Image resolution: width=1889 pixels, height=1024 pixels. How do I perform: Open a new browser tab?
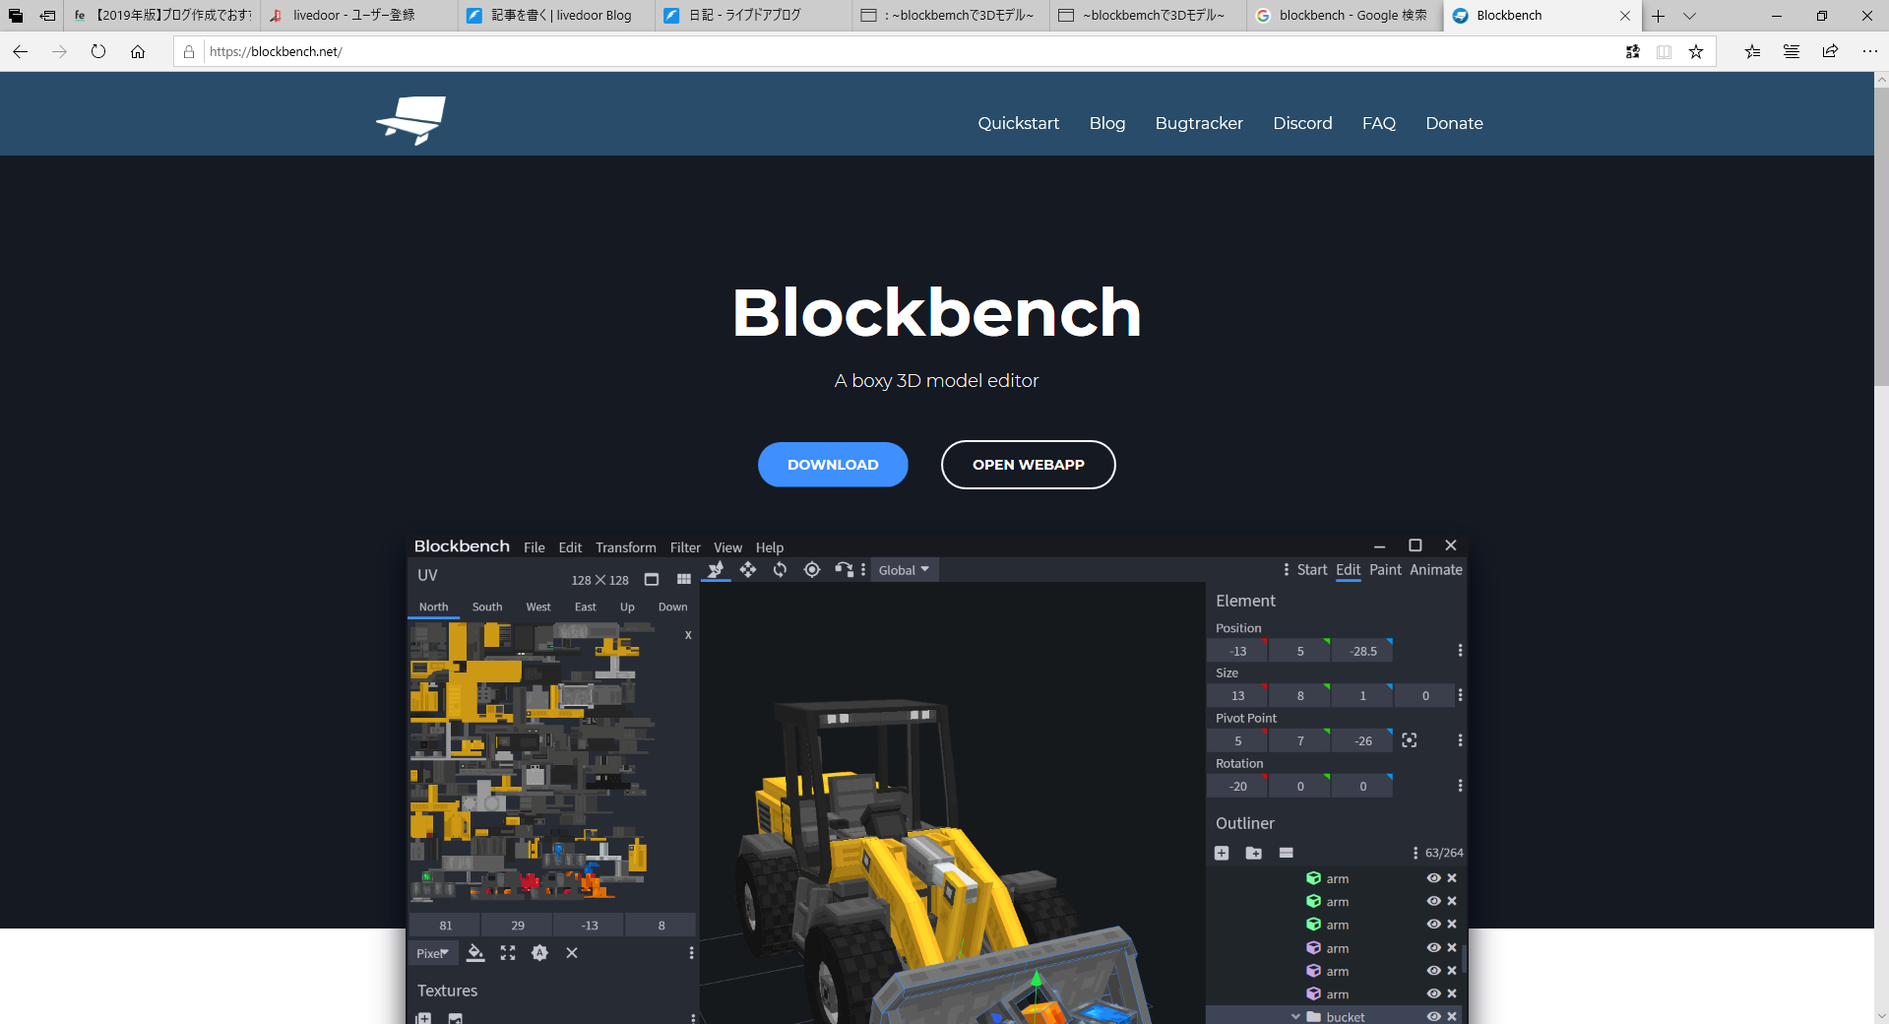tap(1658, 16)
